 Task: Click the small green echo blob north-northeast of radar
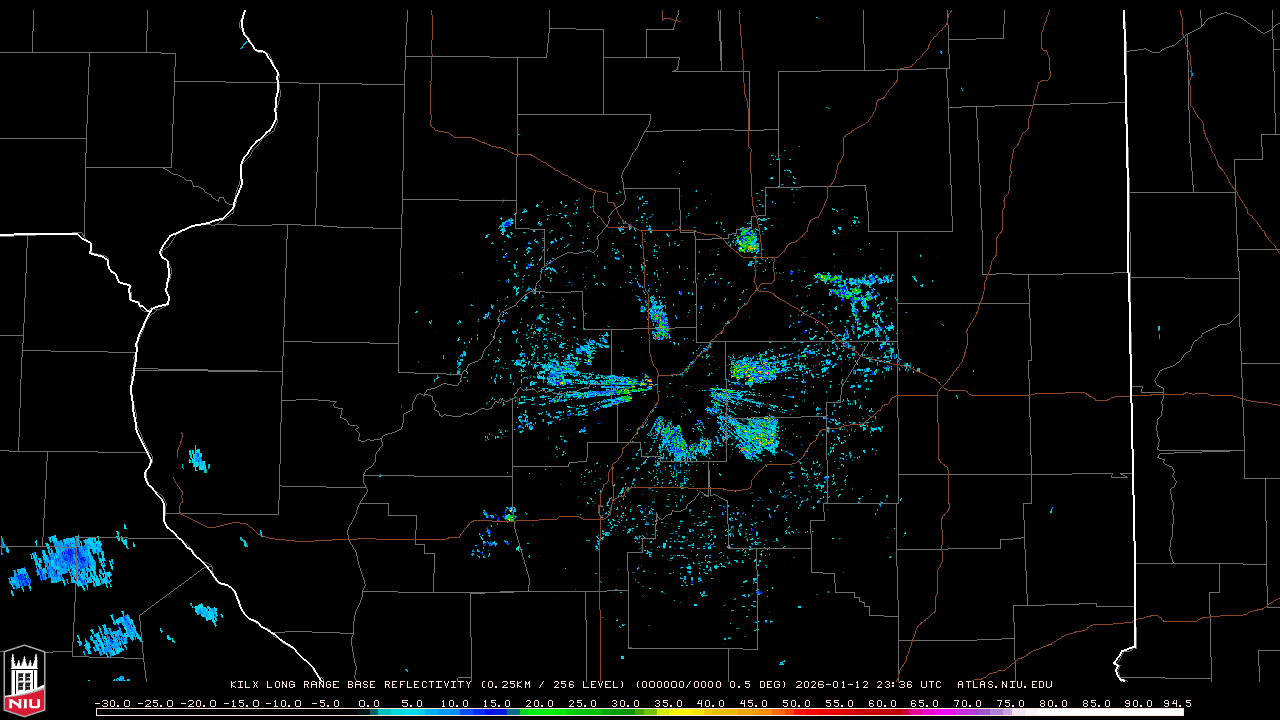[x=747, y=240]
